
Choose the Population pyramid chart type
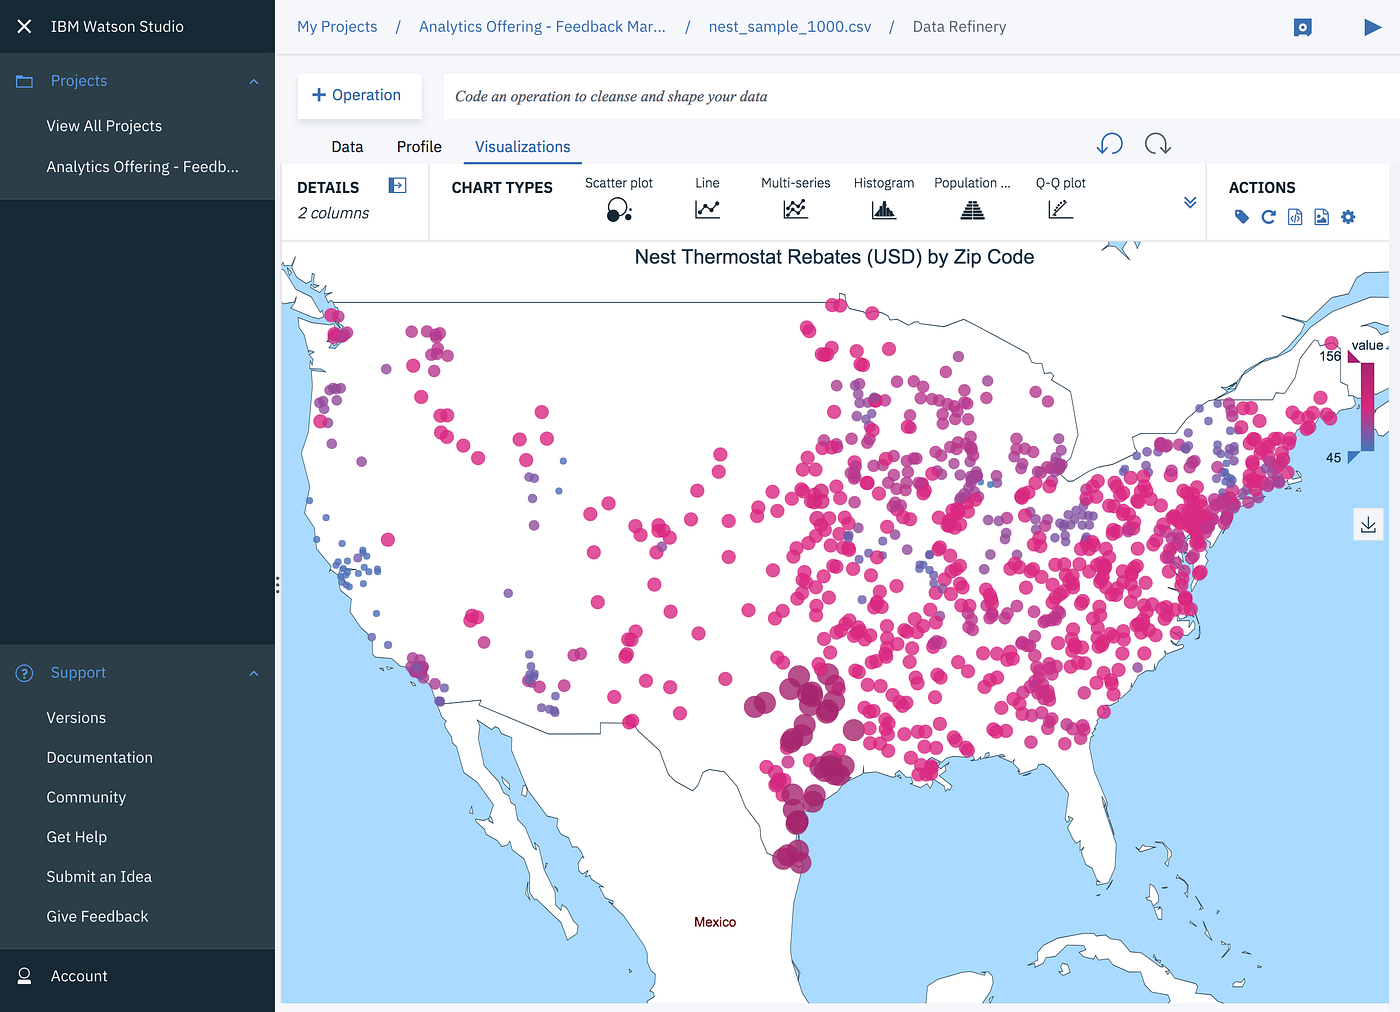click(x=972, y=198)
